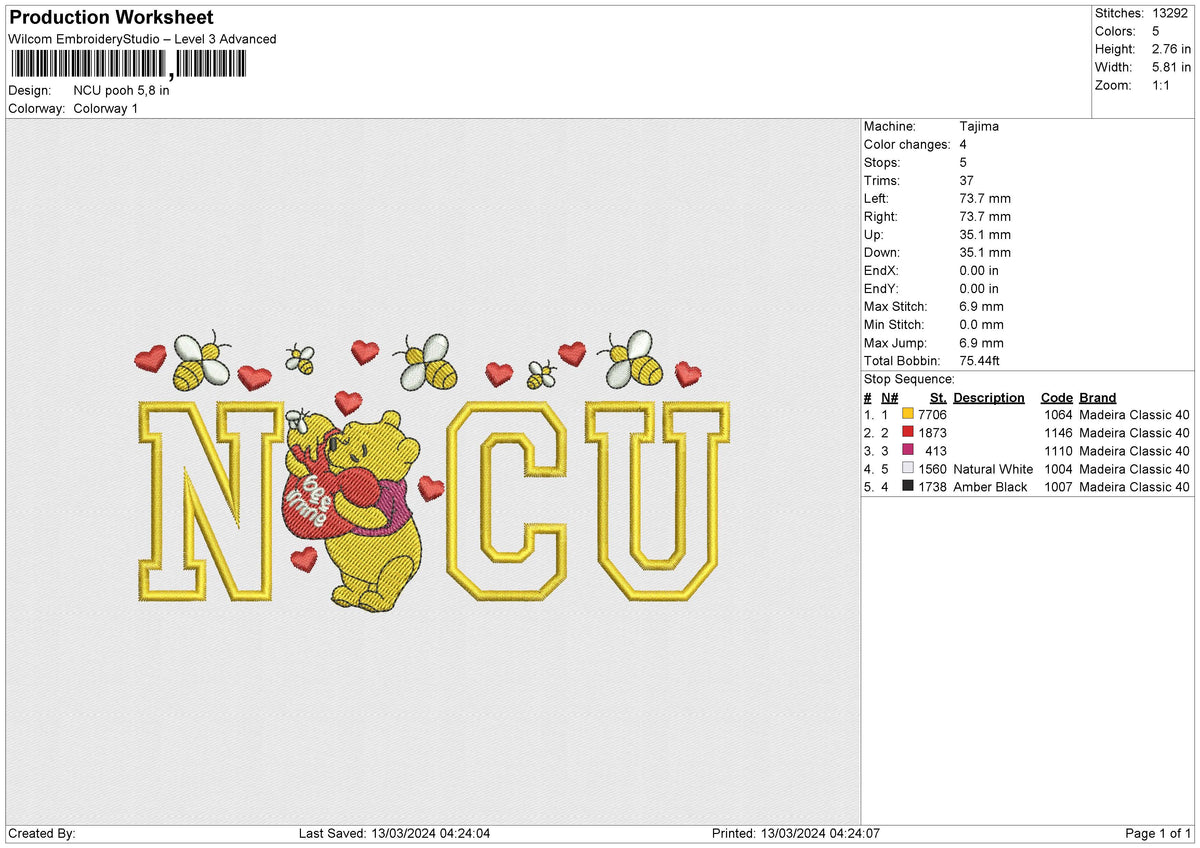Click the Zoom value 1:1
Viewport: 1200px width, 848px height.
[1162, 85]
